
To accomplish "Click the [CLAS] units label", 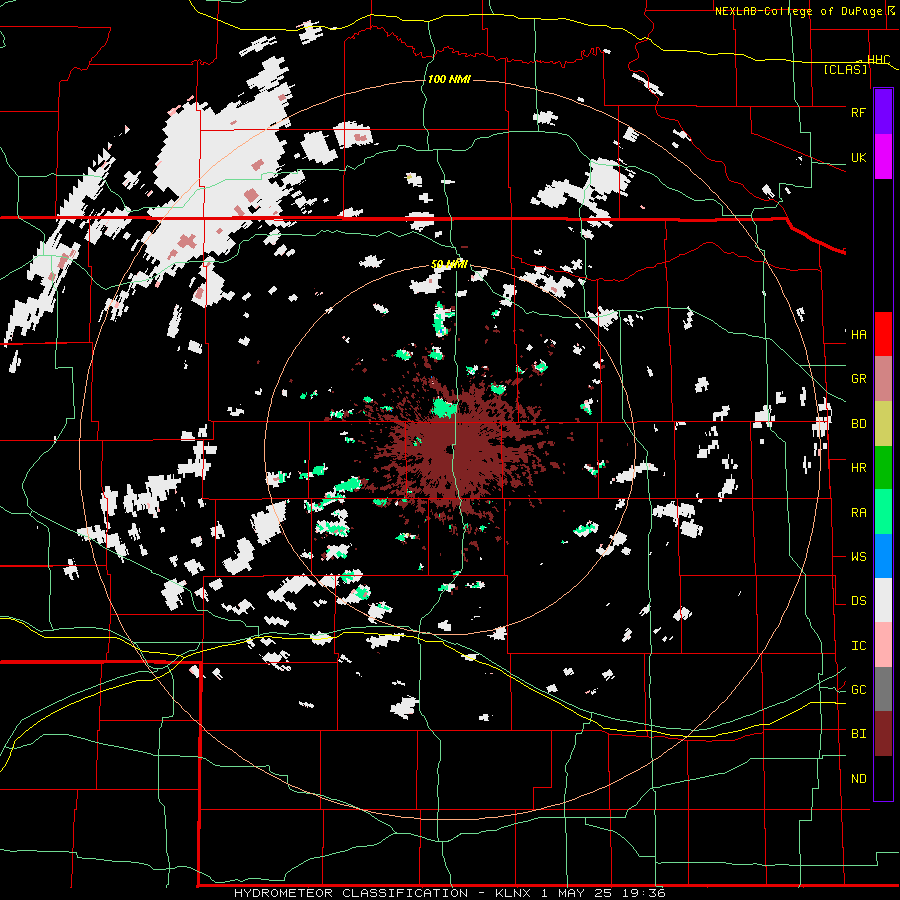I will 845,69.
